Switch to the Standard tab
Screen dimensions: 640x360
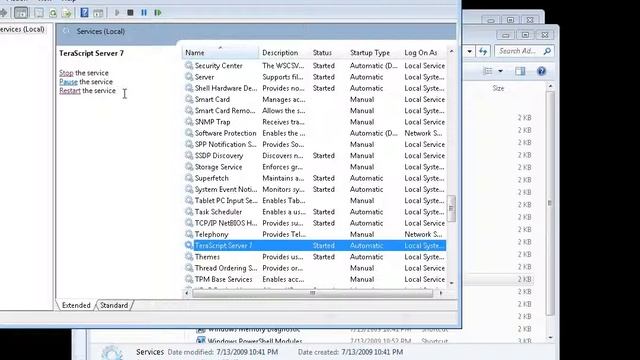(114, 305)
